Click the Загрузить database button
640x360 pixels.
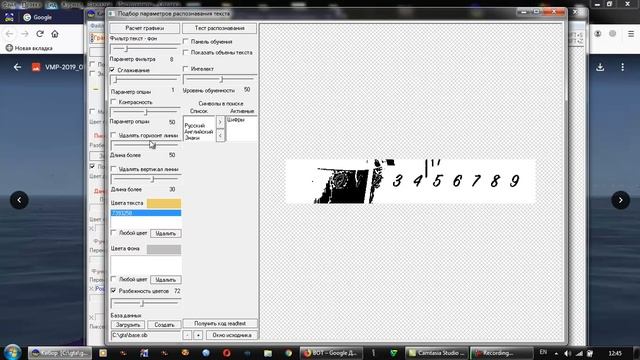point(128,325)
